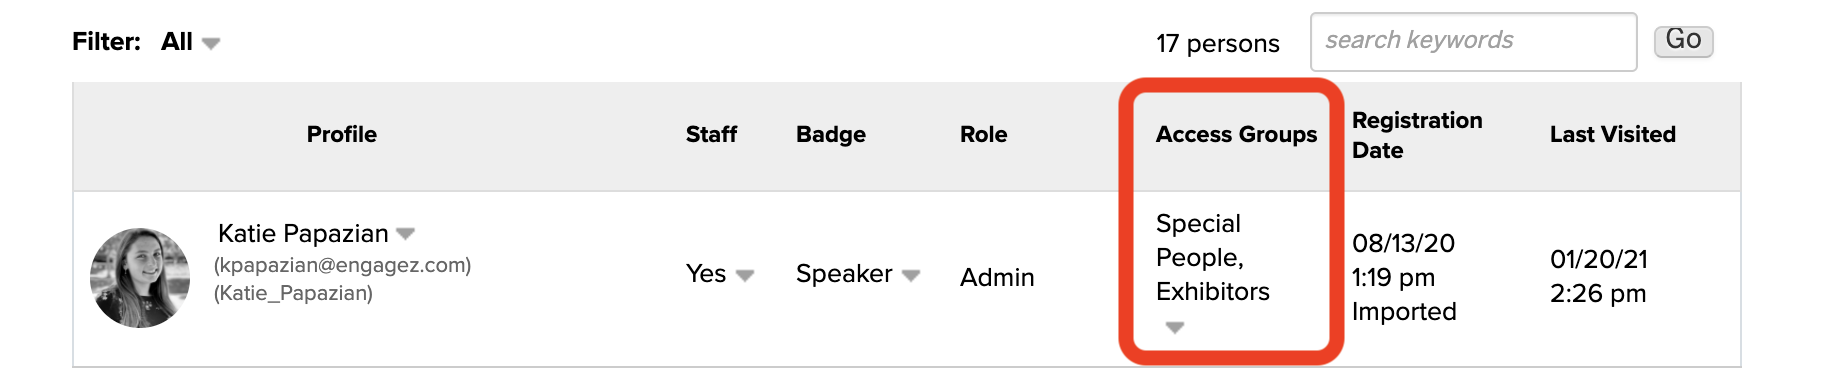Expand the Access Groups arrow below Exhibitors
This screenshot has height=368, width=1822.
click(1175, 327)
